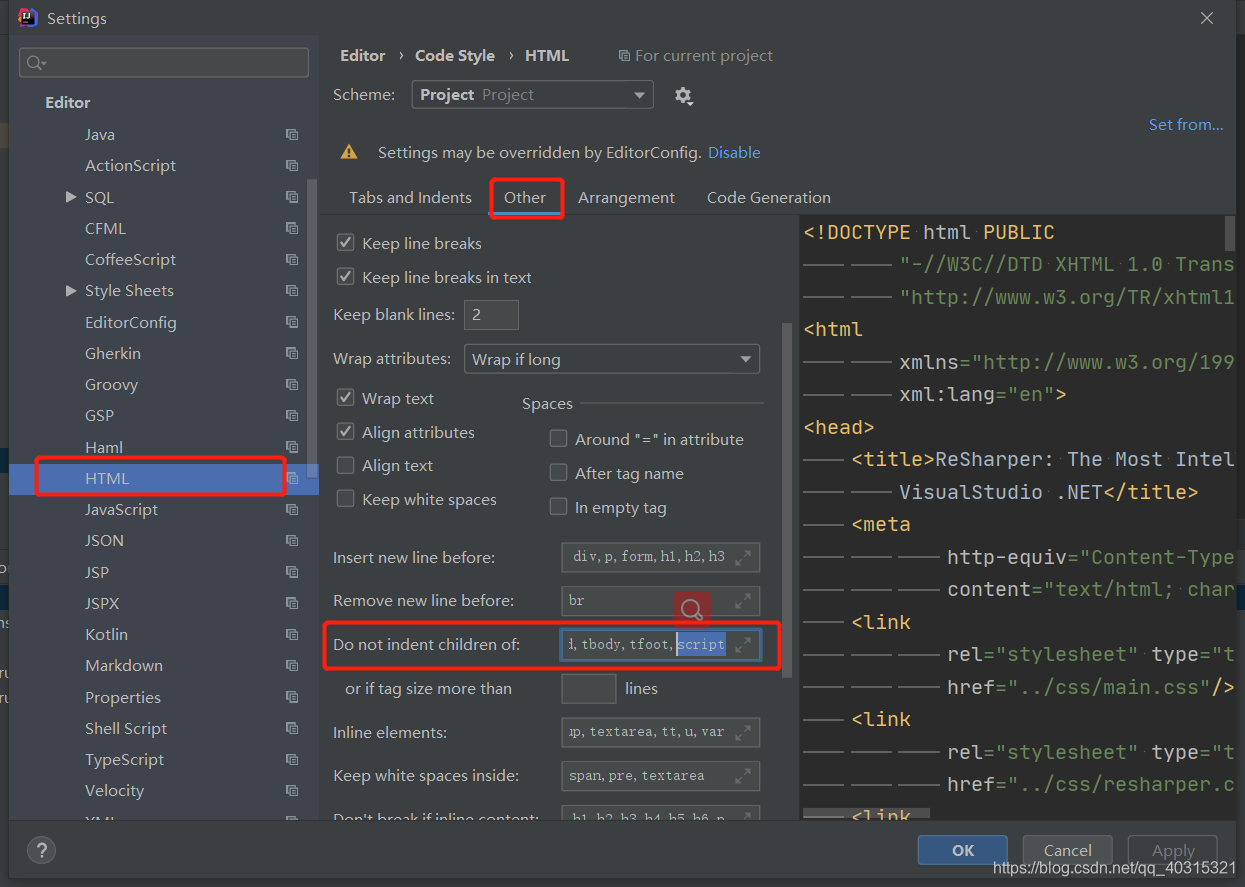Image resolution: width=1245 pixels, height=887 pixels.
Task: Expand the Remove new line before field
Action: tap(743, 601)
